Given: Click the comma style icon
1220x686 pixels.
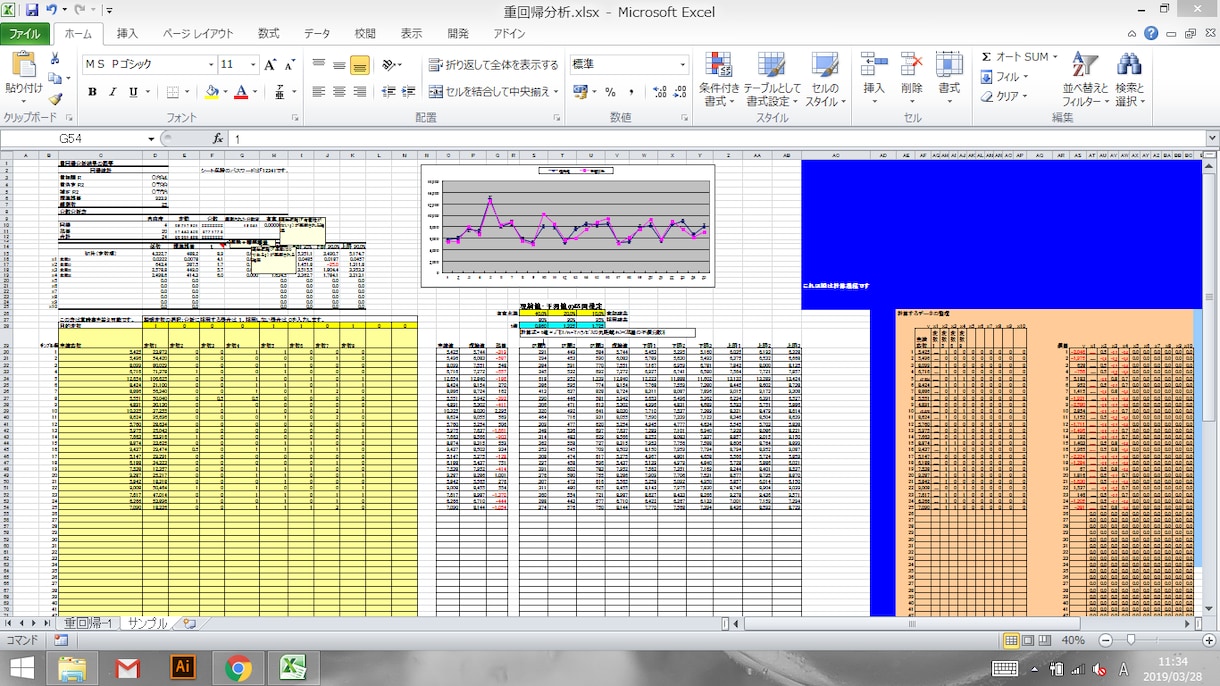Looking at the screenshot, I should (632, 92).
